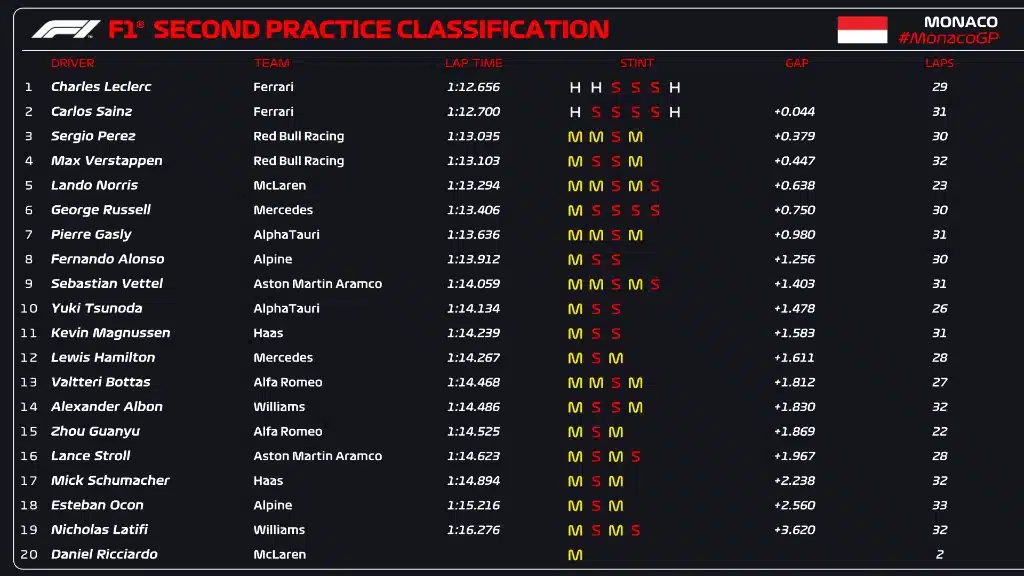Click the MONACO title text

pos(960,22)
